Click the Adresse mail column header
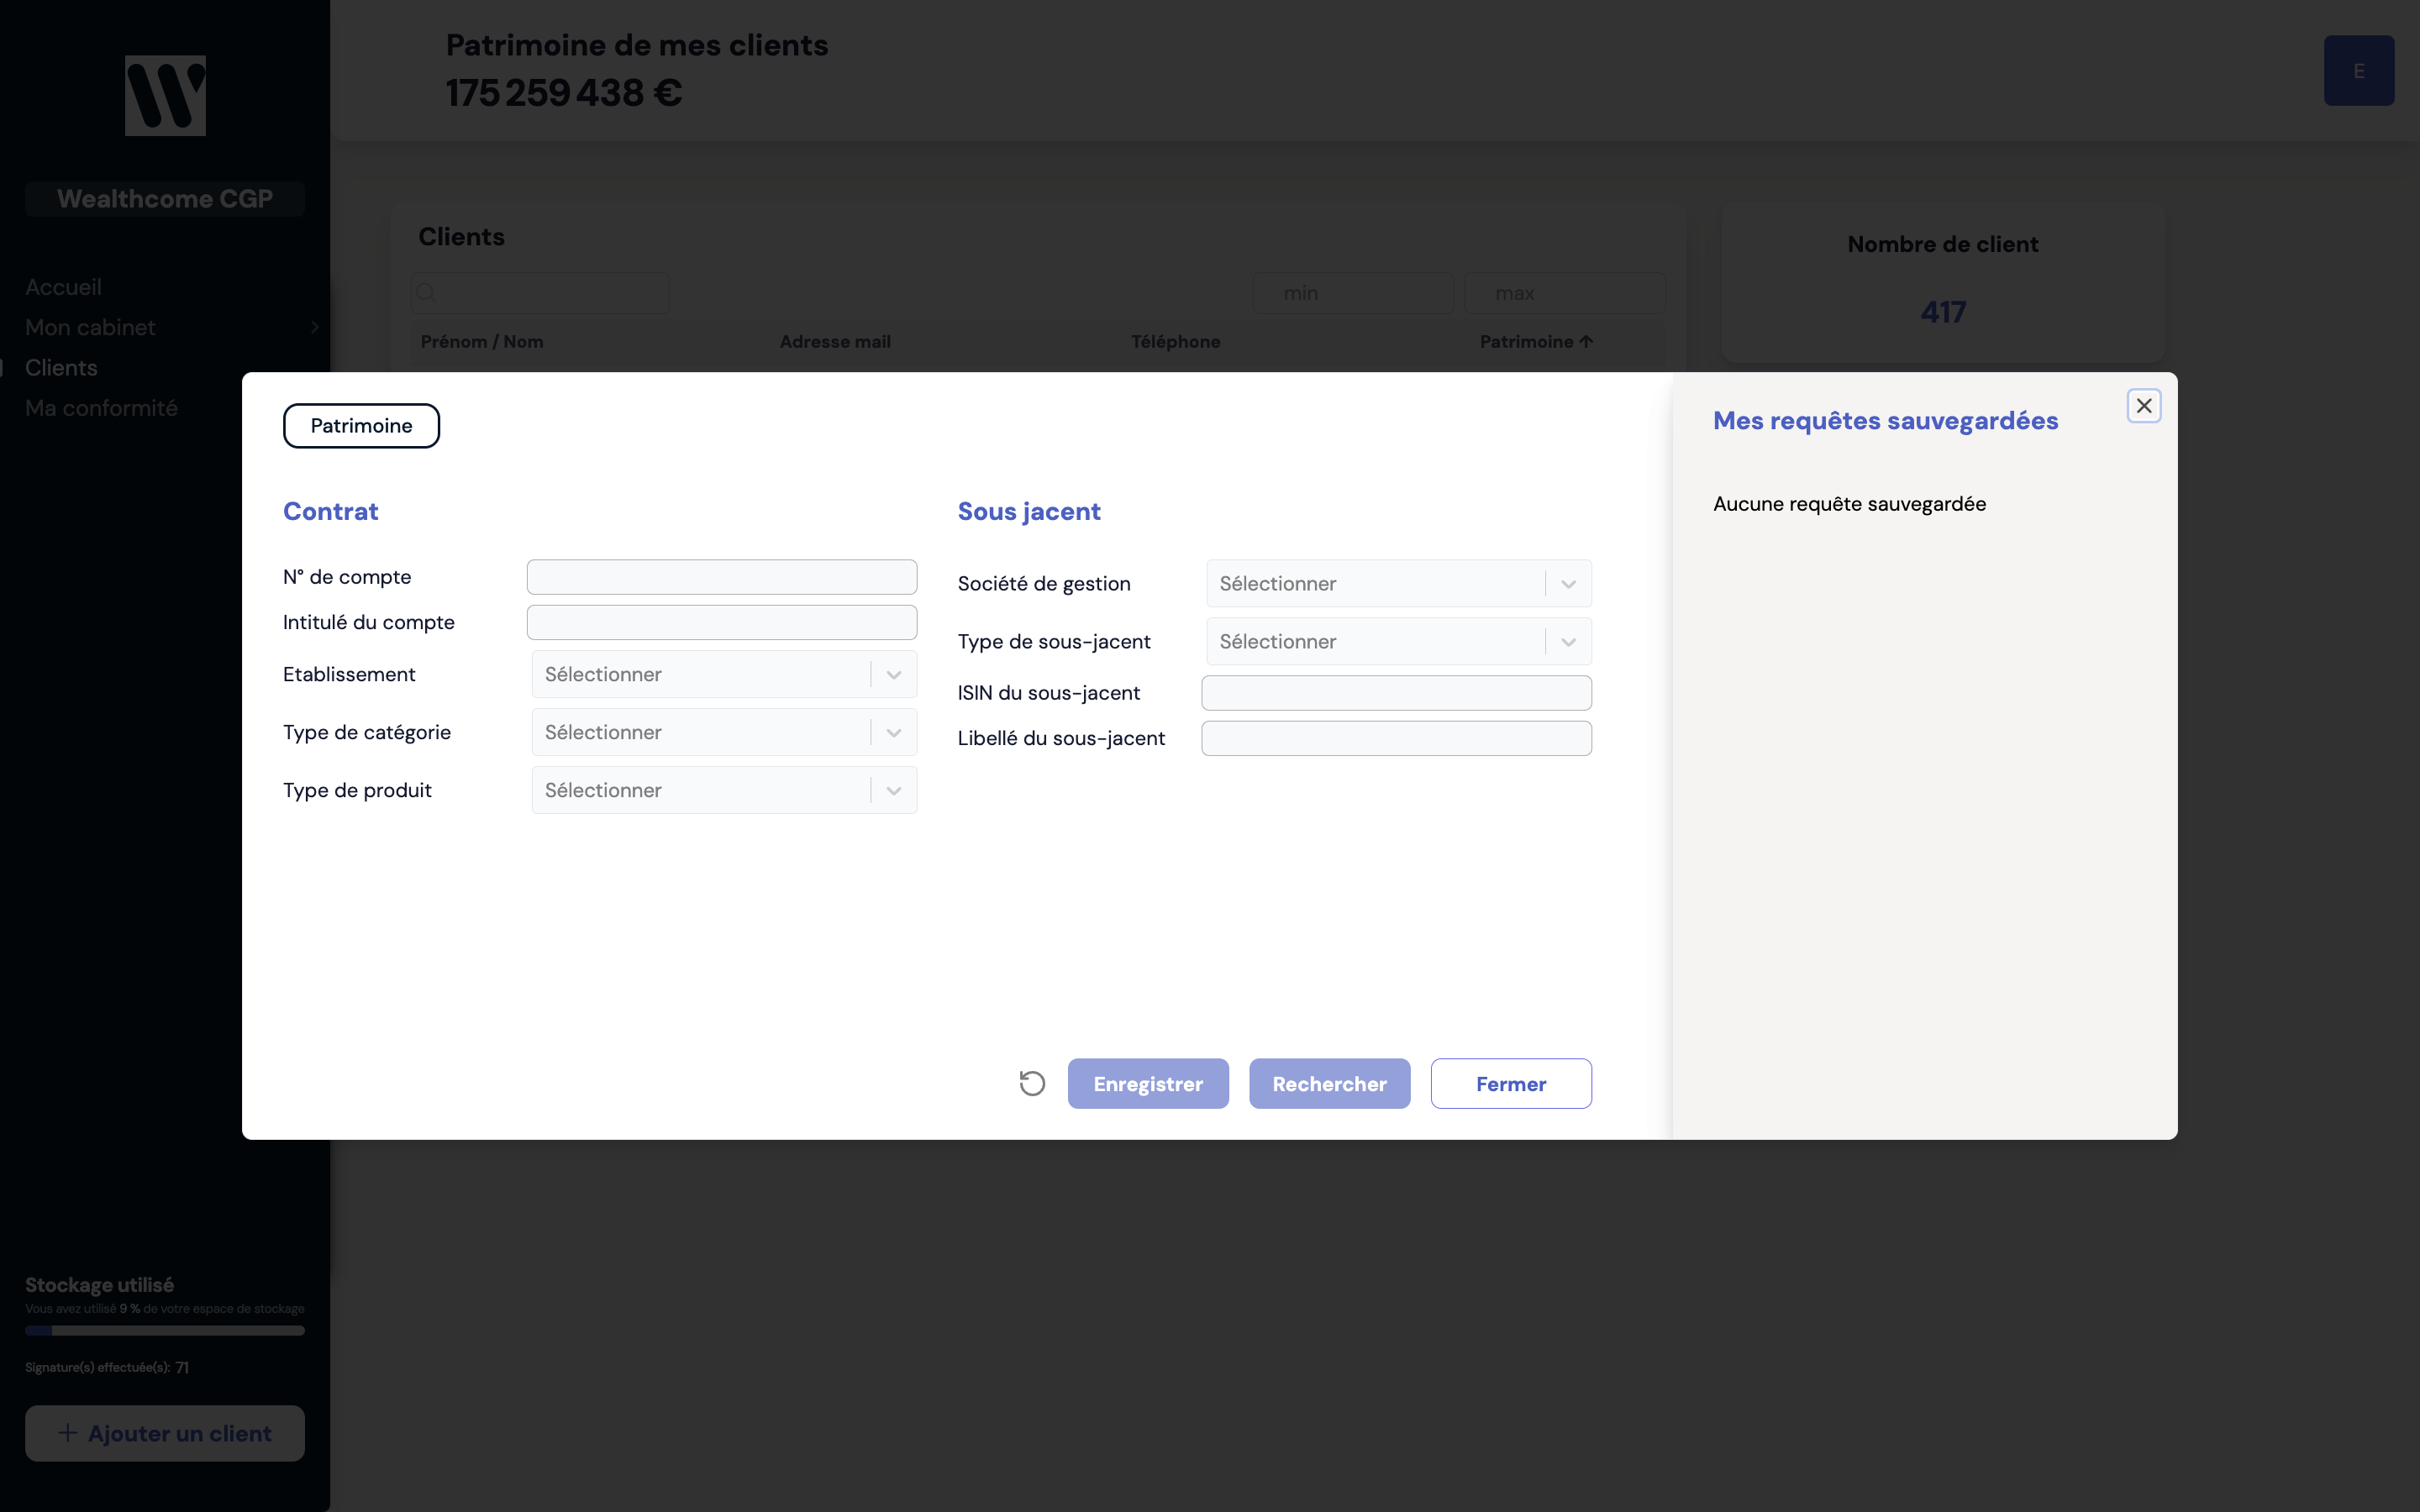This screenshot has height=1512, width=2420. pyautogui.click(x=835, y=342)
